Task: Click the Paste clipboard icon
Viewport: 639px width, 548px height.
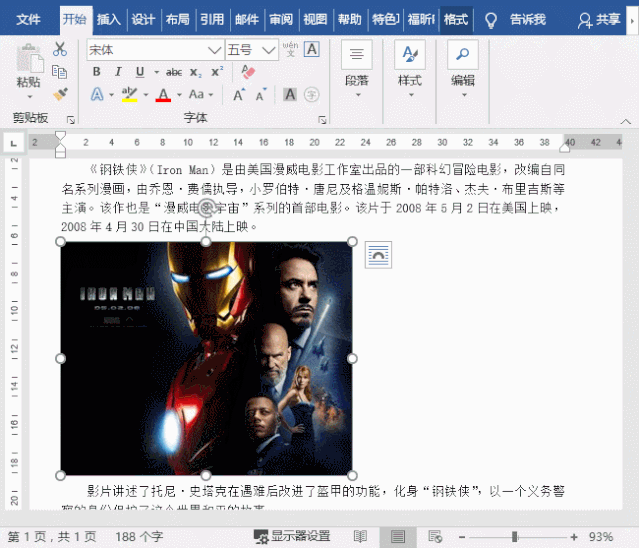Action: 30,58
